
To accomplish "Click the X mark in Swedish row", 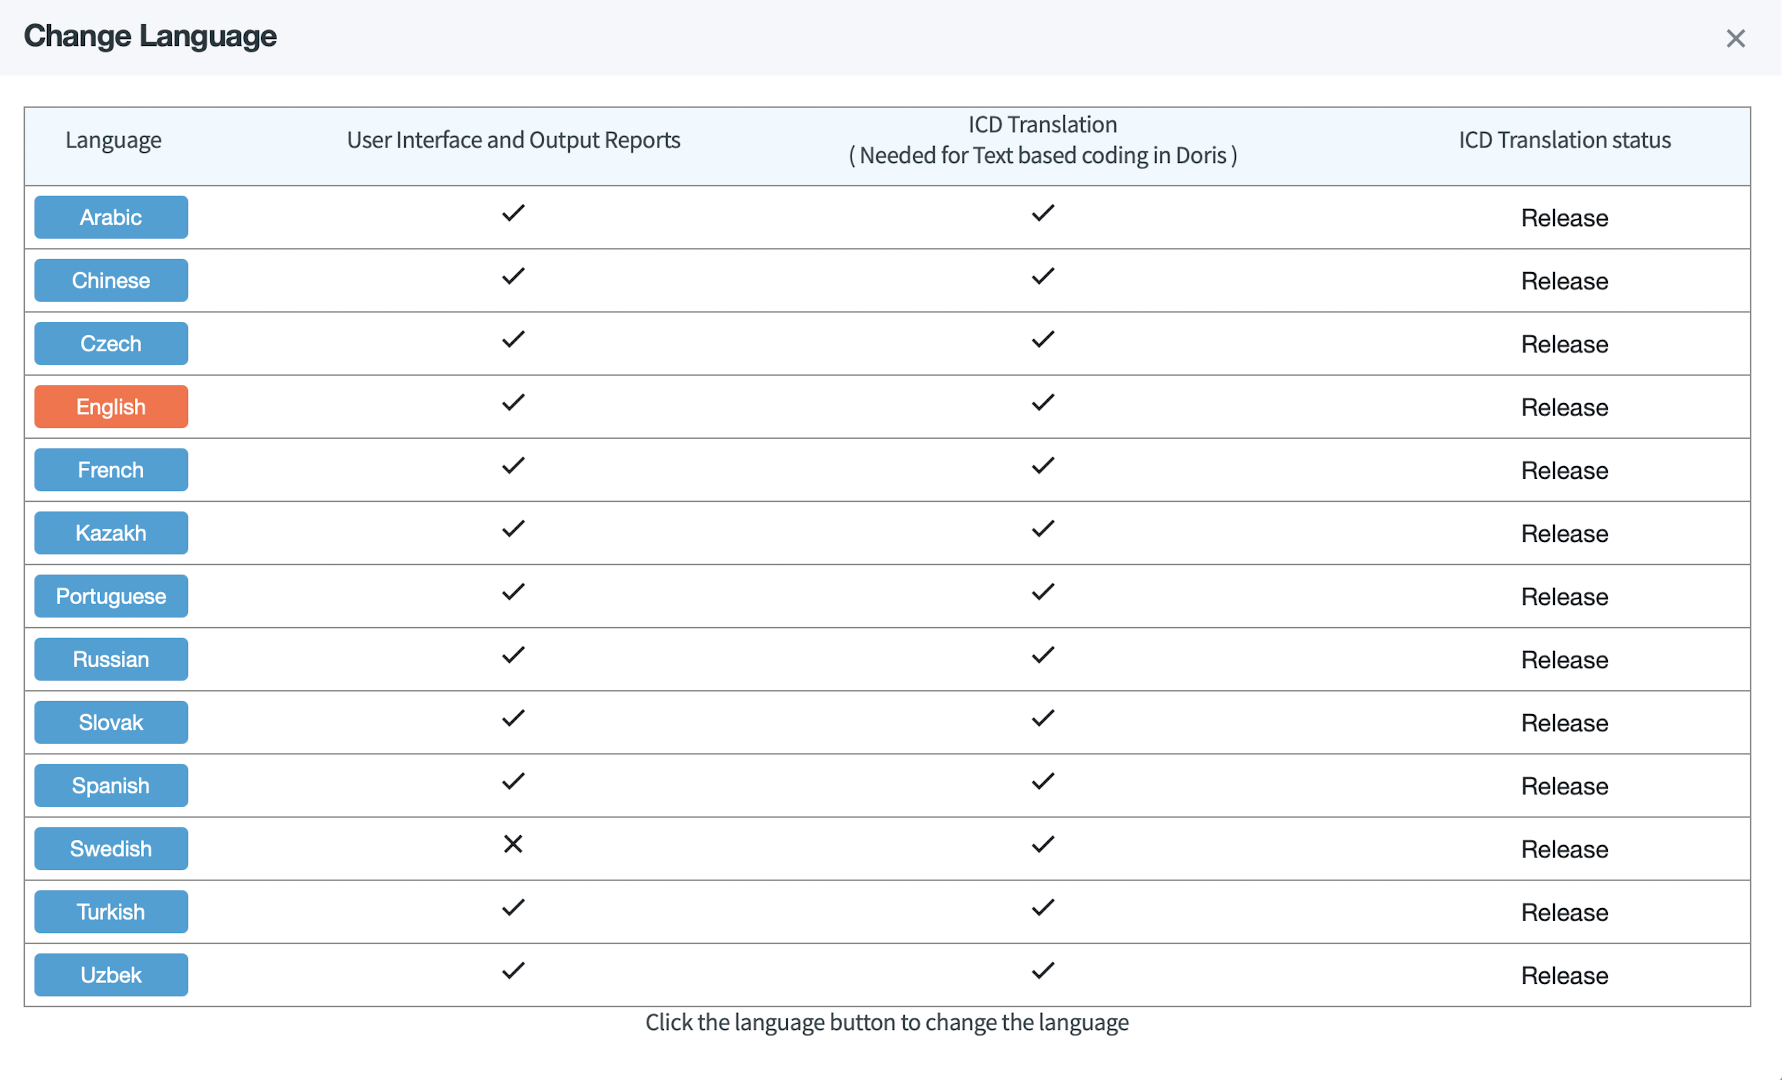I will click(513, 844).
